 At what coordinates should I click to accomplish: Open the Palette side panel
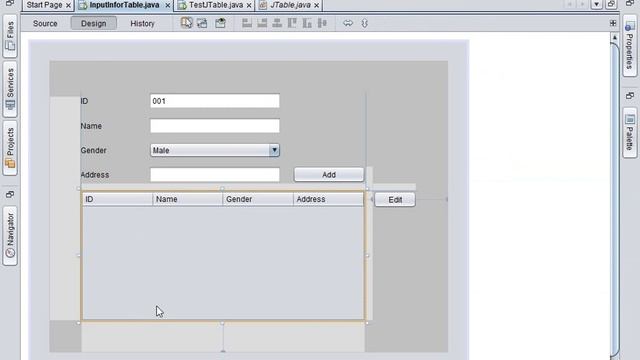[x=630, y=133]
